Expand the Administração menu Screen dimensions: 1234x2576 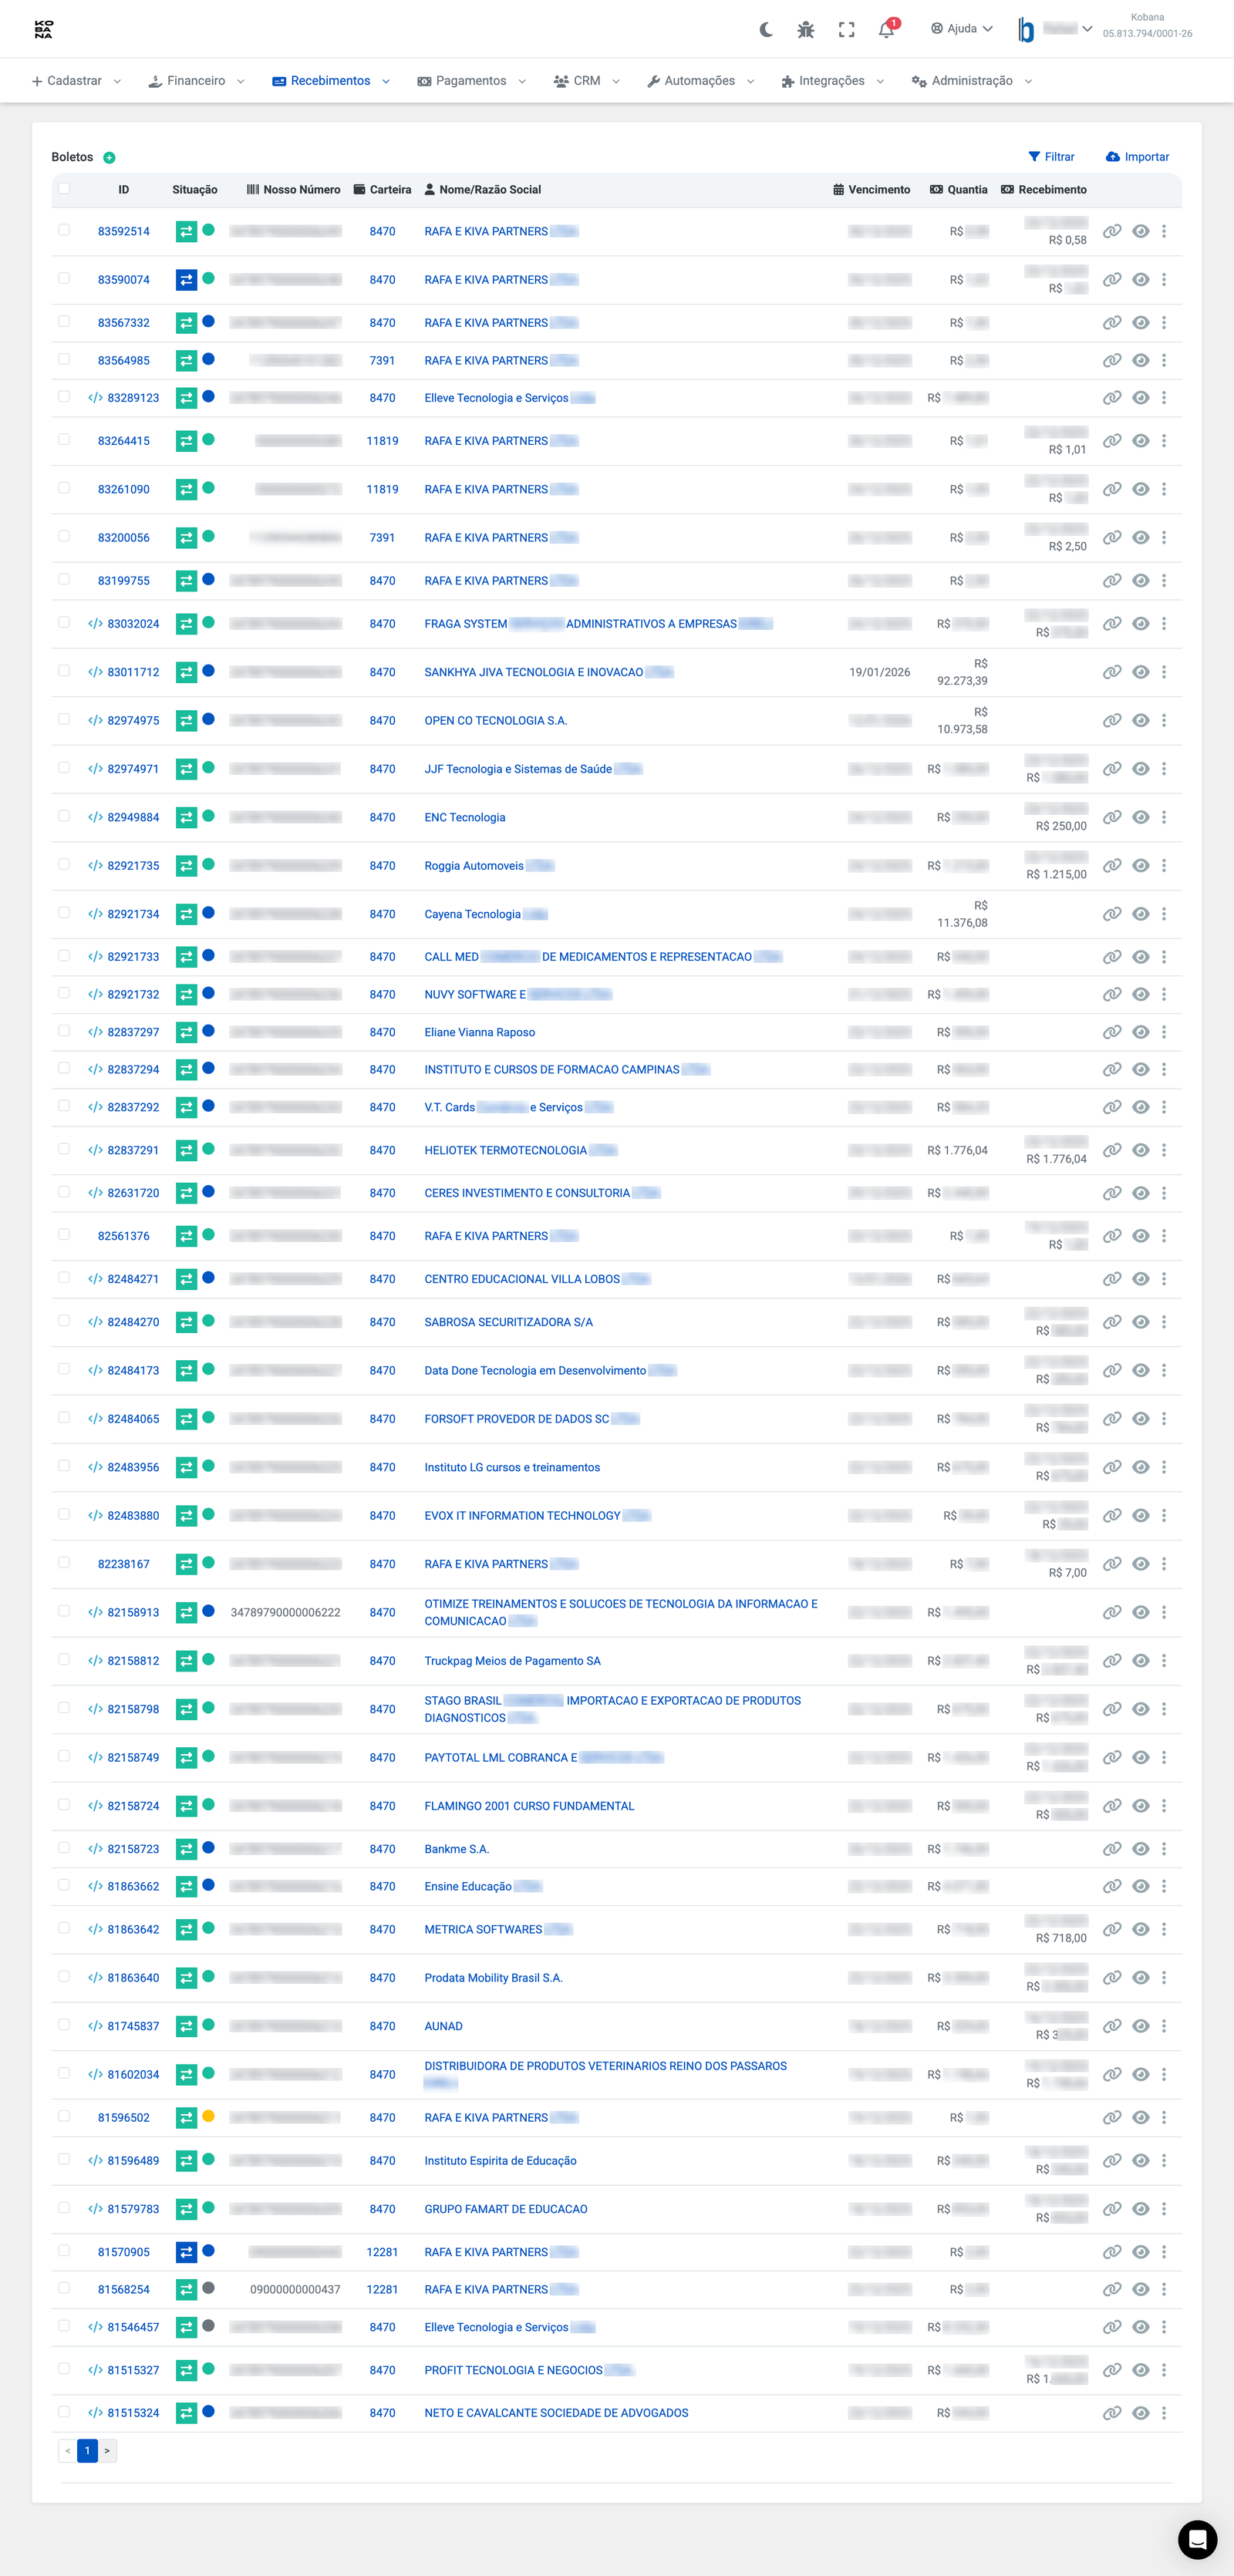[x=971, y=81]
